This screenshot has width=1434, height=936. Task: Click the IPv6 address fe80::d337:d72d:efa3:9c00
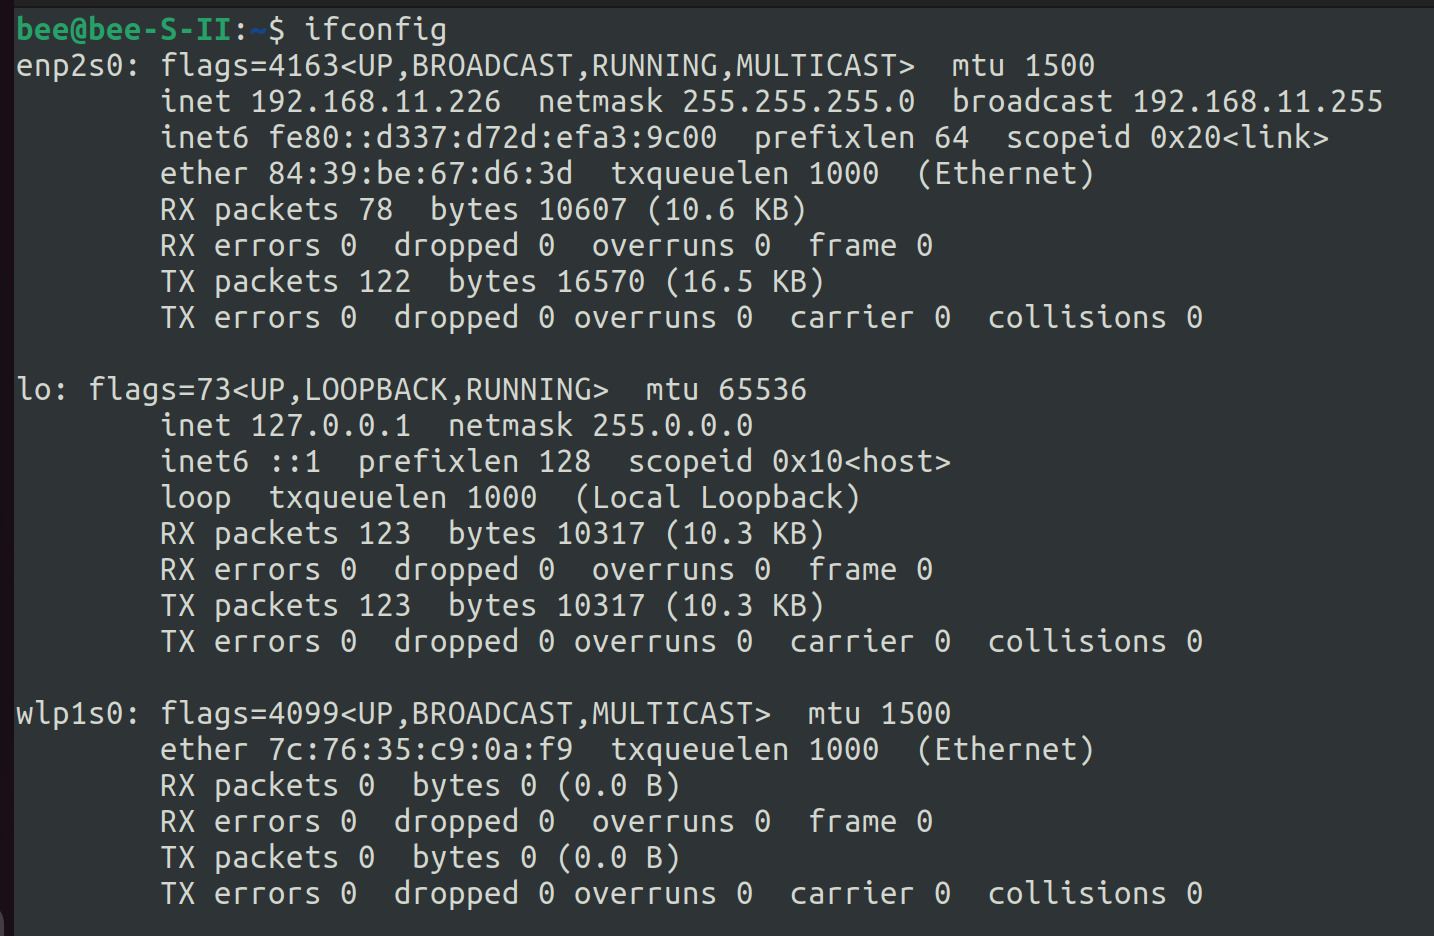(x=492, y=138)
